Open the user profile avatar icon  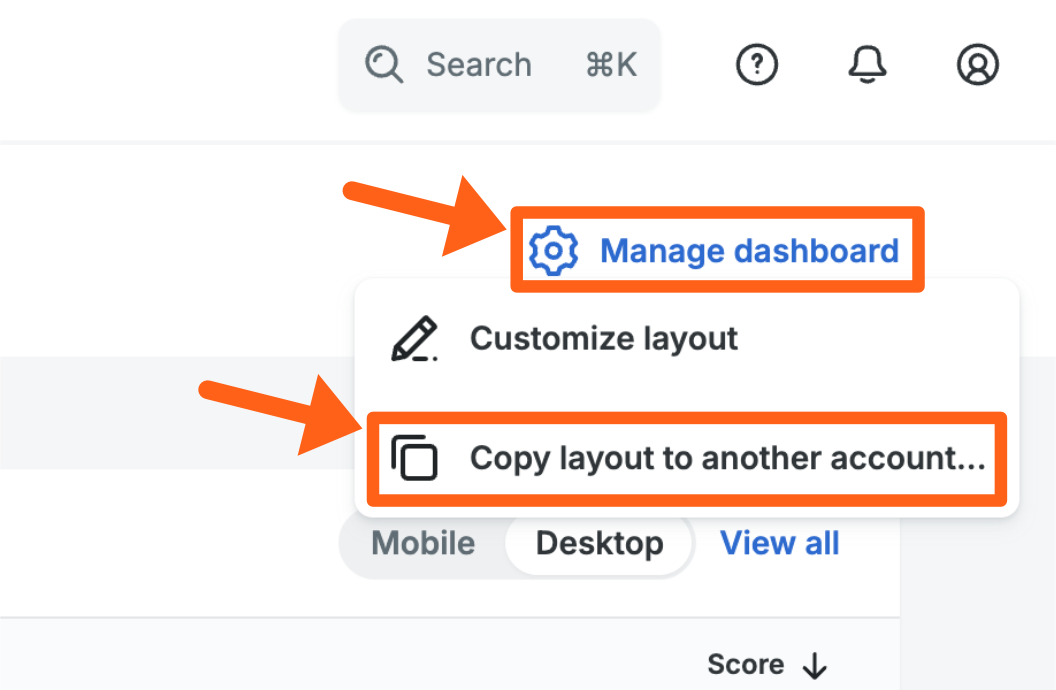coord(977,66)
